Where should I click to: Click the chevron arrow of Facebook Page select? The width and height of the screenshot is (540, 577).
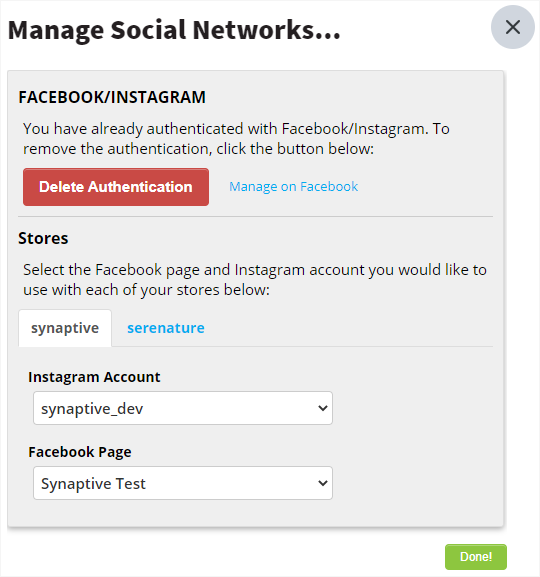point(322,483)
